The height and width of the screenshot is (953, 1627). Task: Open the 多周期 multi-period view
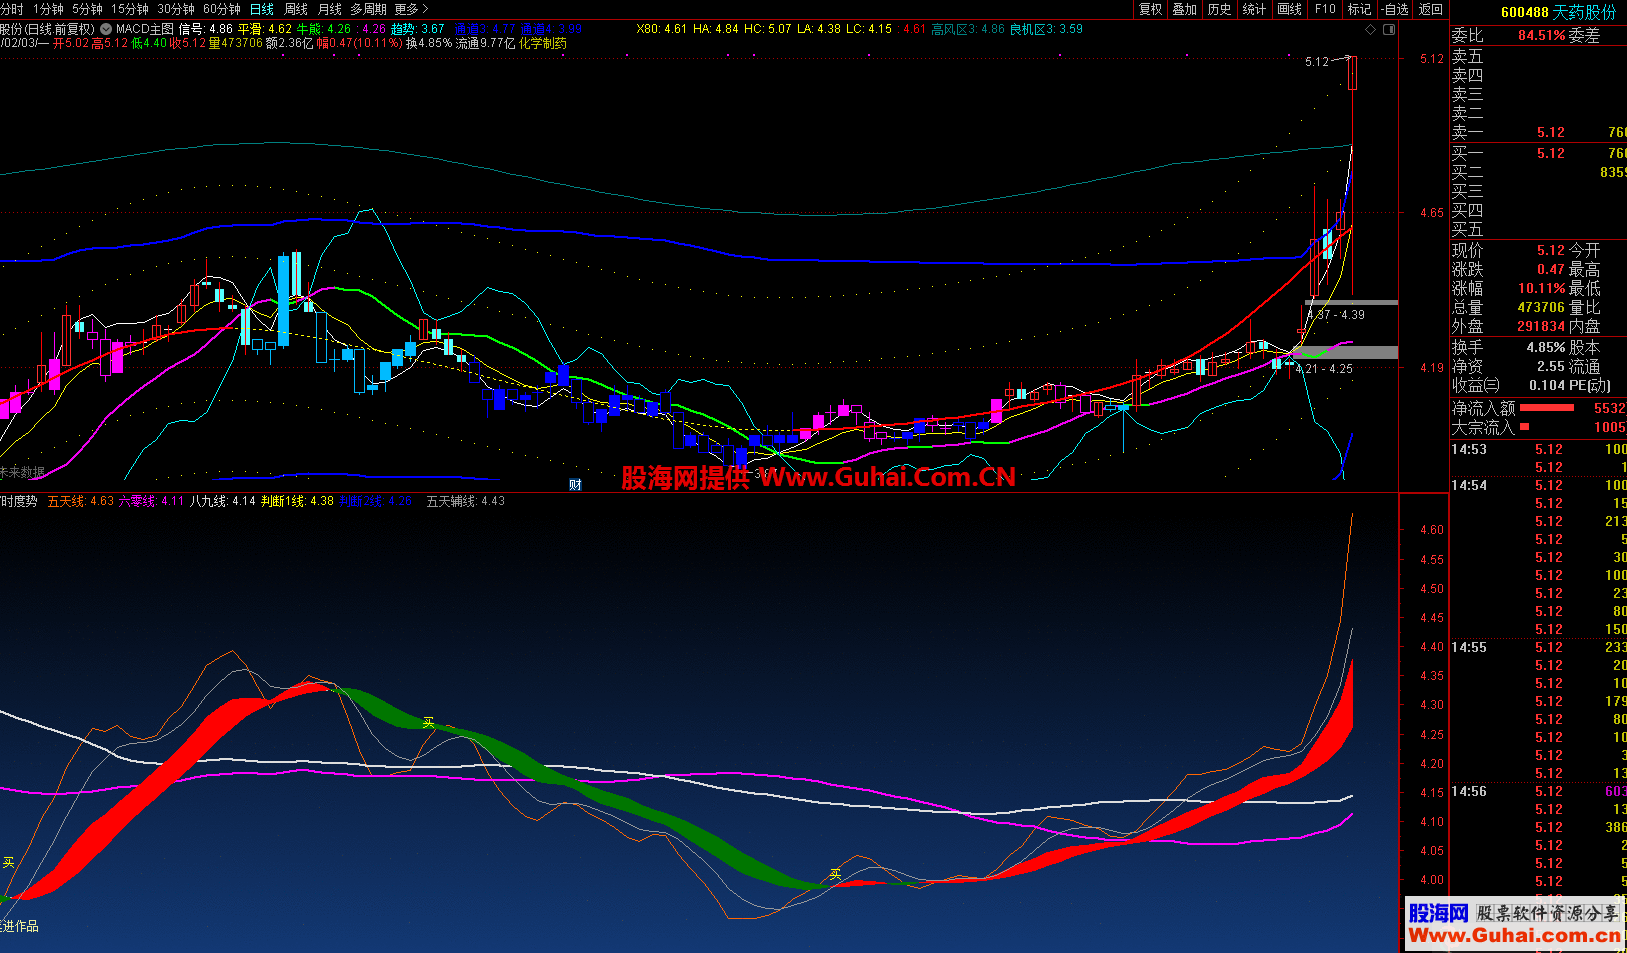coord(368,9)
